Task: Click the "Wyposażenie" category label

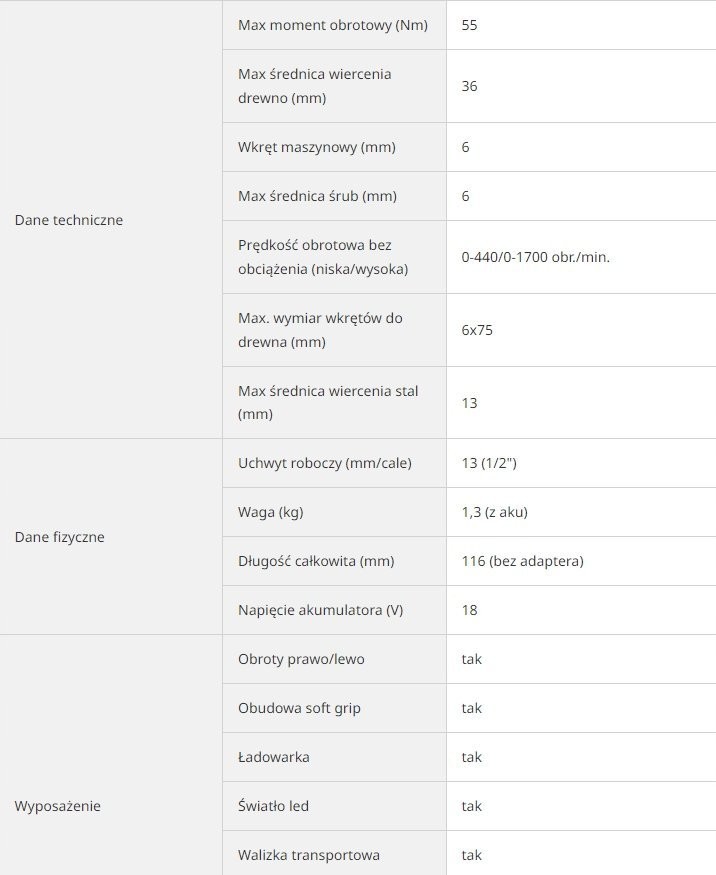Action: (58, 806)
